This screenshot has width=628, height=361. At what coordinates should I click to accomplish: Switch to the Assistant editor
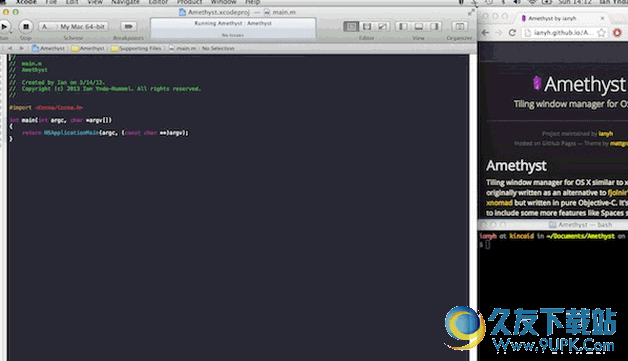coord(367,27)
